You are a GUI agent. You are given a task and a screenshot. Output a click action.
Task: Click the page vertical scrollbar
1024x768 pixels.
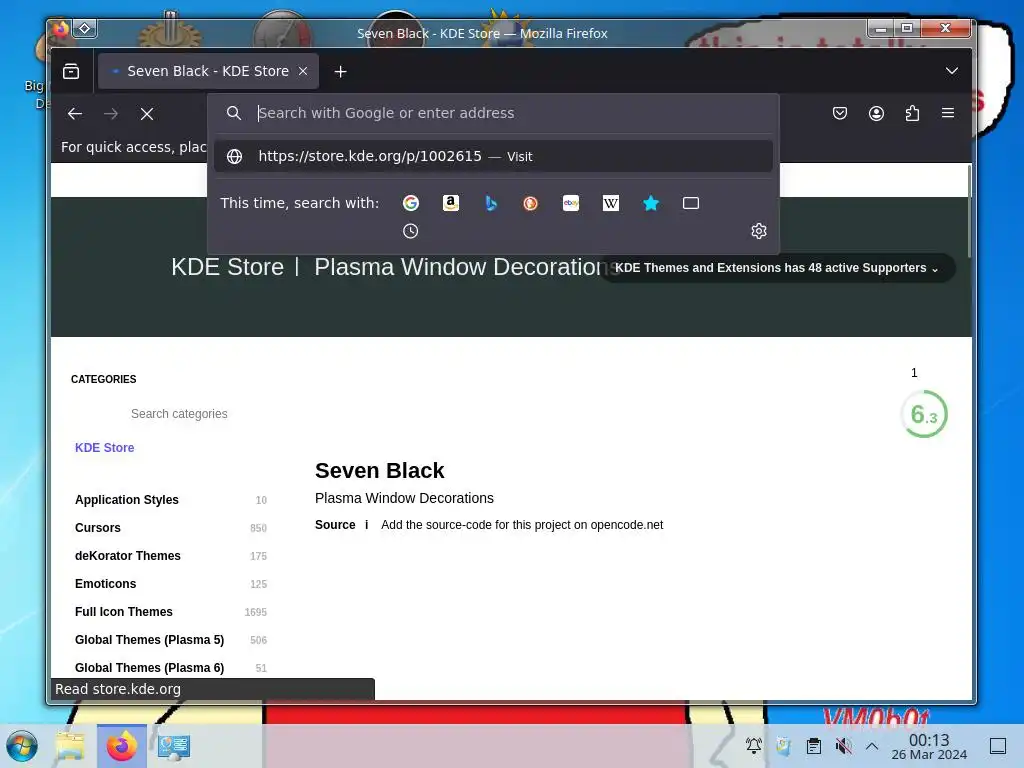coord(969,210)
